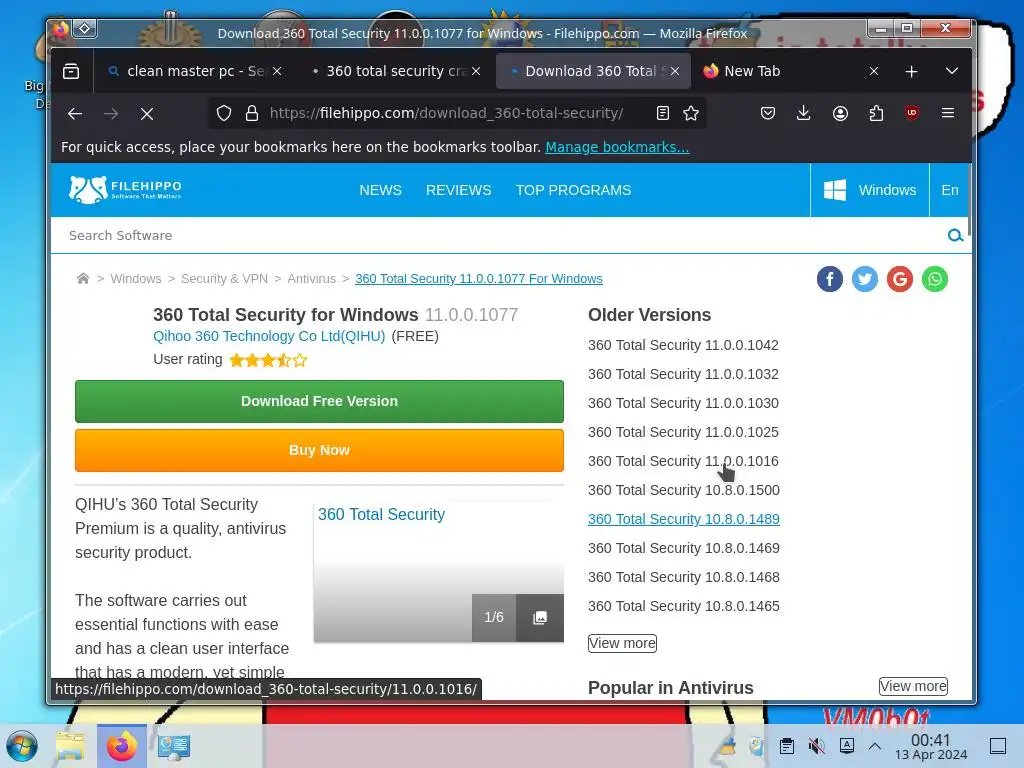Open the En language selector
Screen dimensions: 1024x768
point(950,190)
